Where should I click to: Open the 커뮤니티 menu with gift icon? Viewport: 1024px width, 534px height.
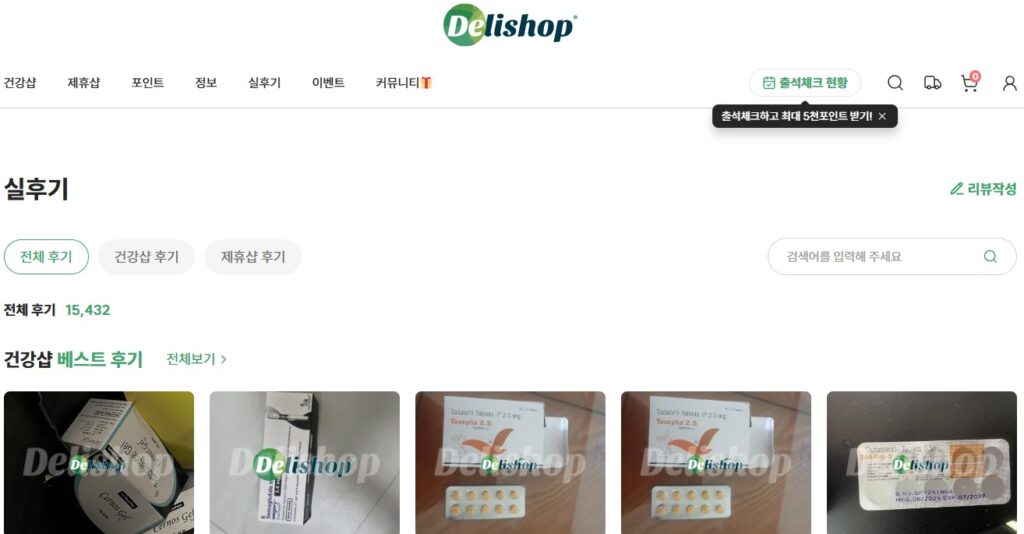point(404,83)
